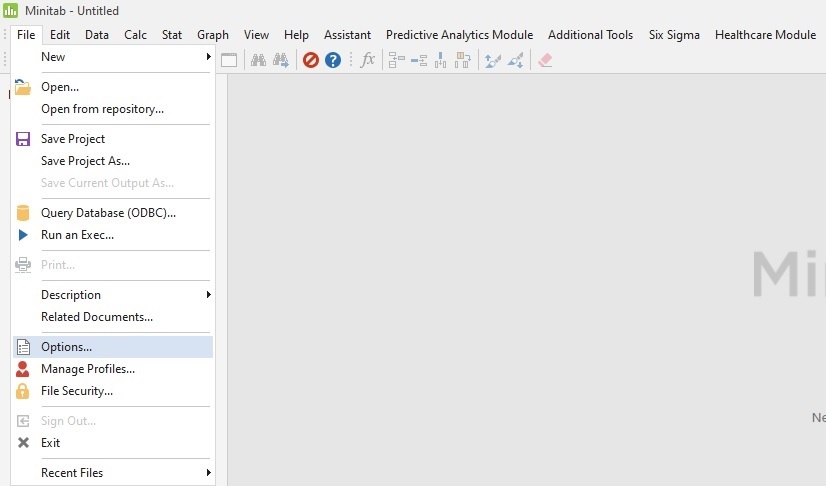This screenshot has width=826, height=486.
Task: Open the Graph menu
Action: (213, 35)
